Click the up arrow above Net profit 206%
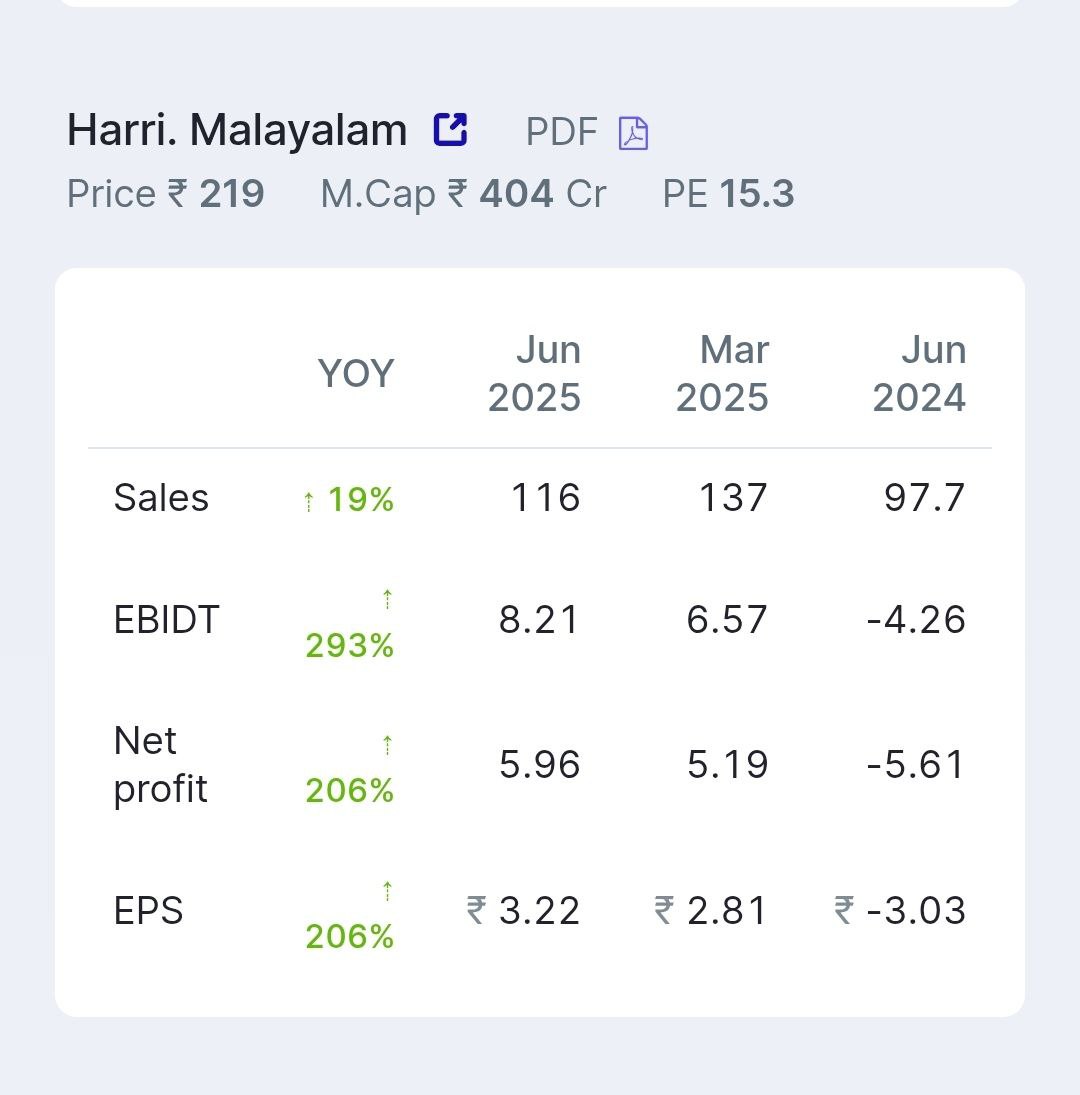 click(387, 745)
